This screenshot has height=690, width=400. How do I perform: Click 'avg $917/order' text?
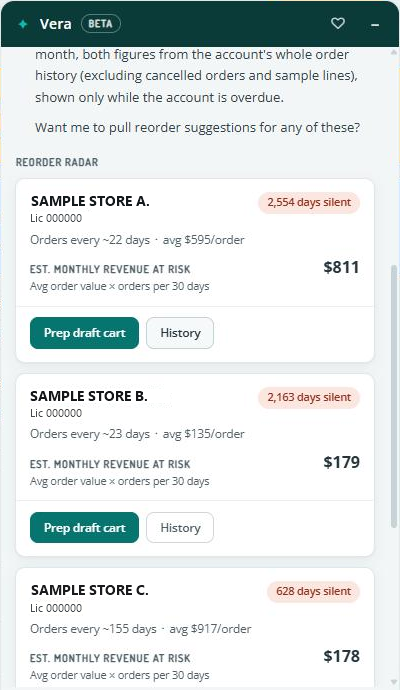tap(210, 629)
